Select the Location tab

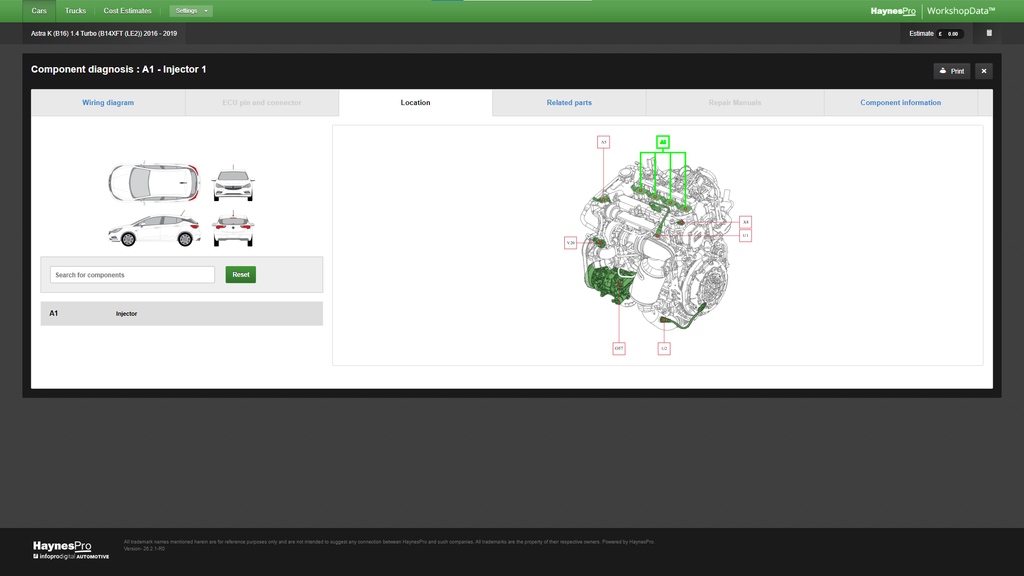click(x=415, y=103)
